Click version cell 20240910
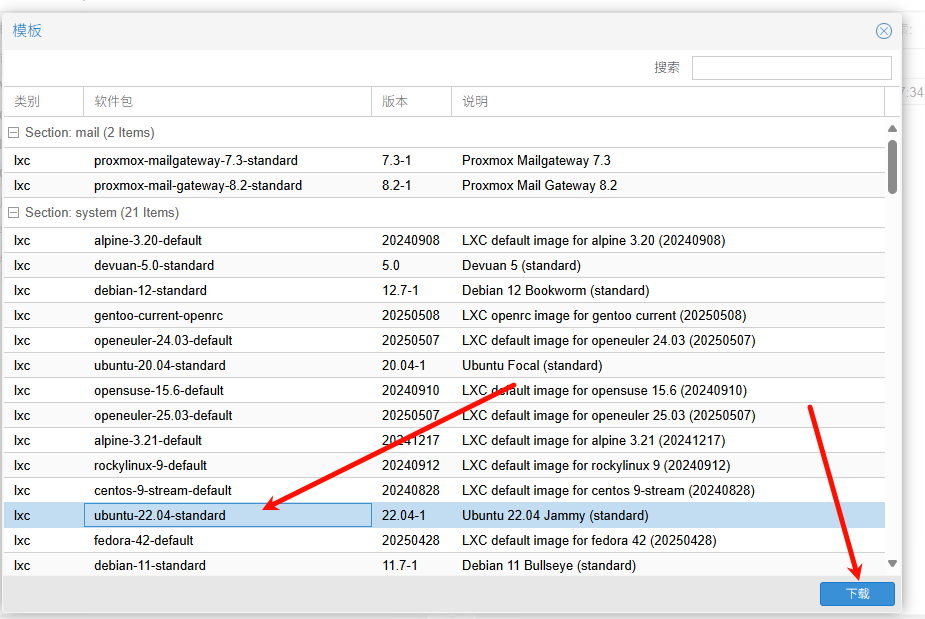The image size is (925, 619). tap(411, 391)
